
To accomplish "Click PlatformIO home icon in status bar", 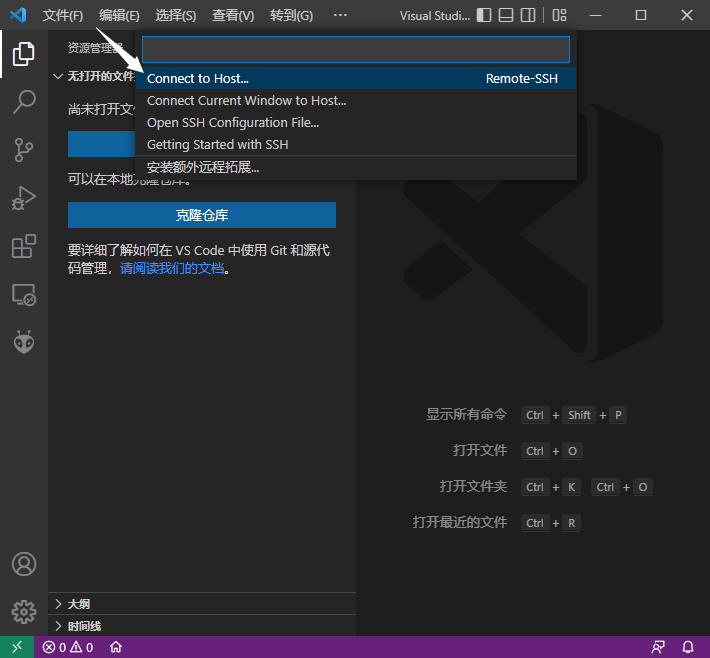I will (x=116, y=647).
